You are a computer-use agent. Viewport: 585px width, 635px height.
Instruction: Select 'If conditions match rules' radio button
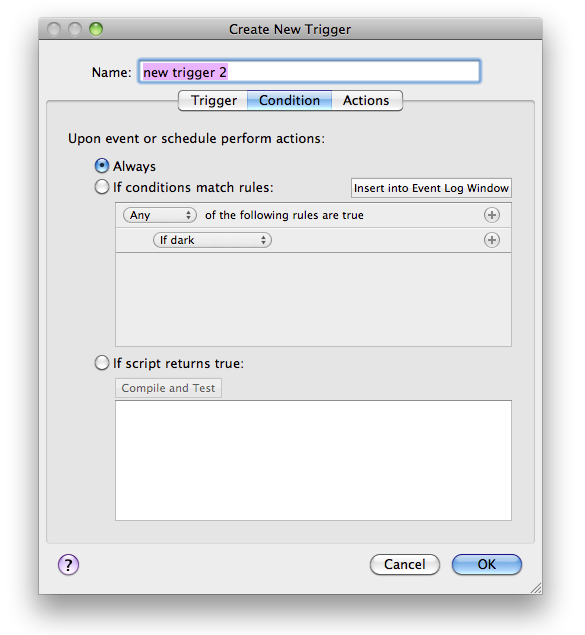102,187
